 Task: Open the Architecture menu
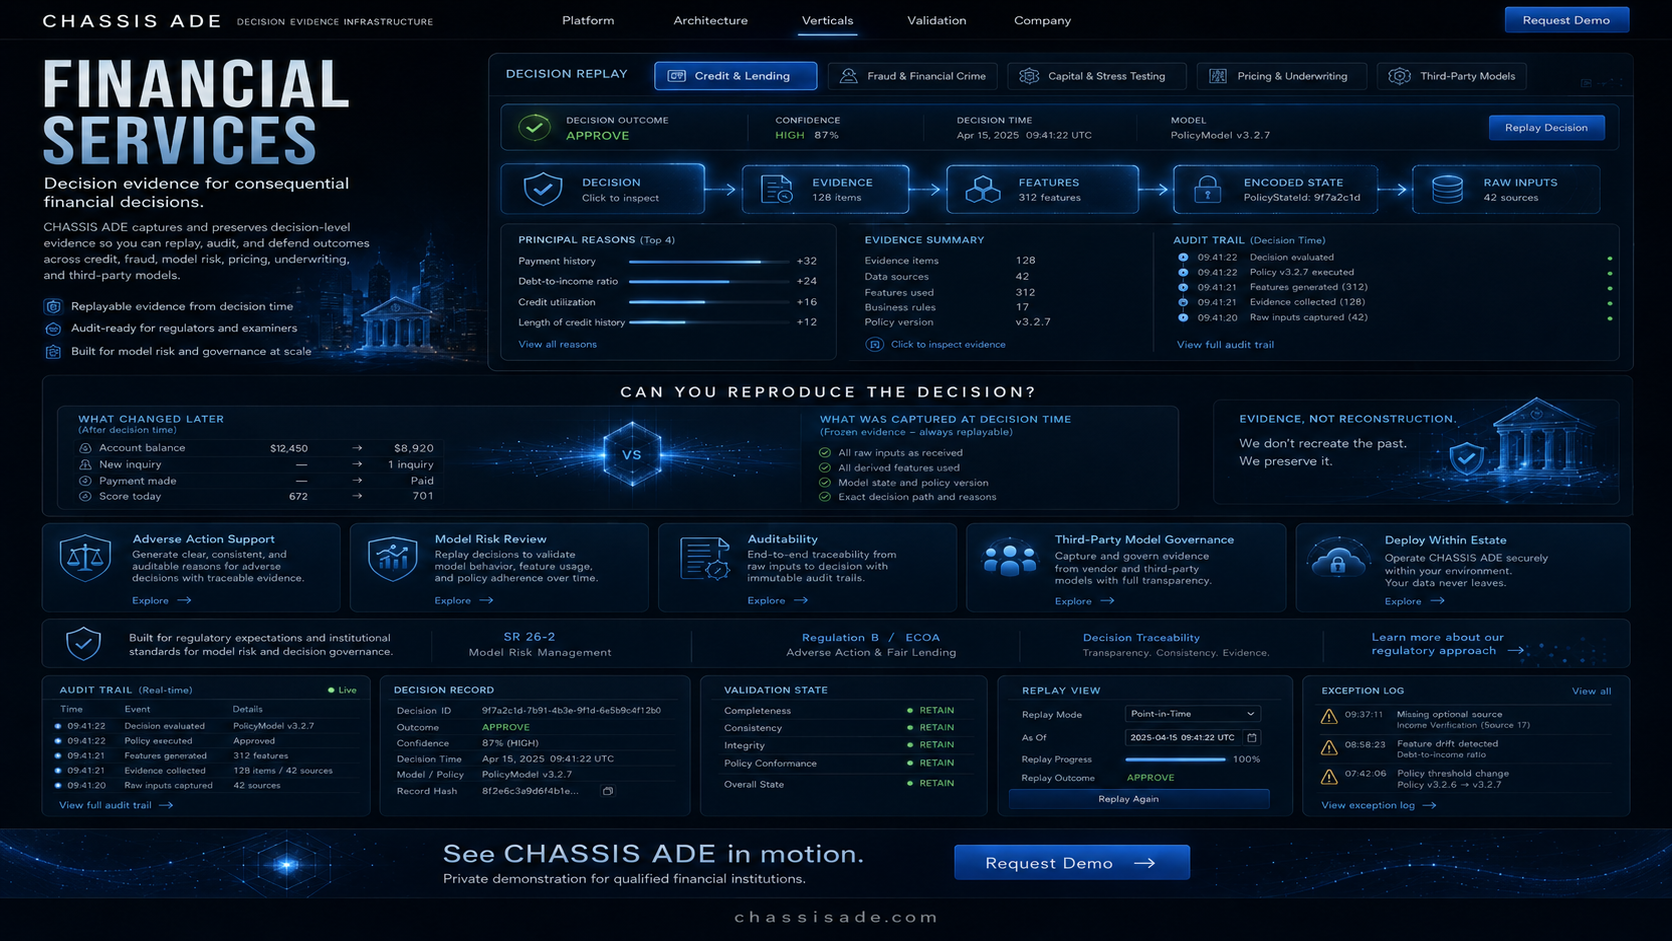[x=710, y=20]
